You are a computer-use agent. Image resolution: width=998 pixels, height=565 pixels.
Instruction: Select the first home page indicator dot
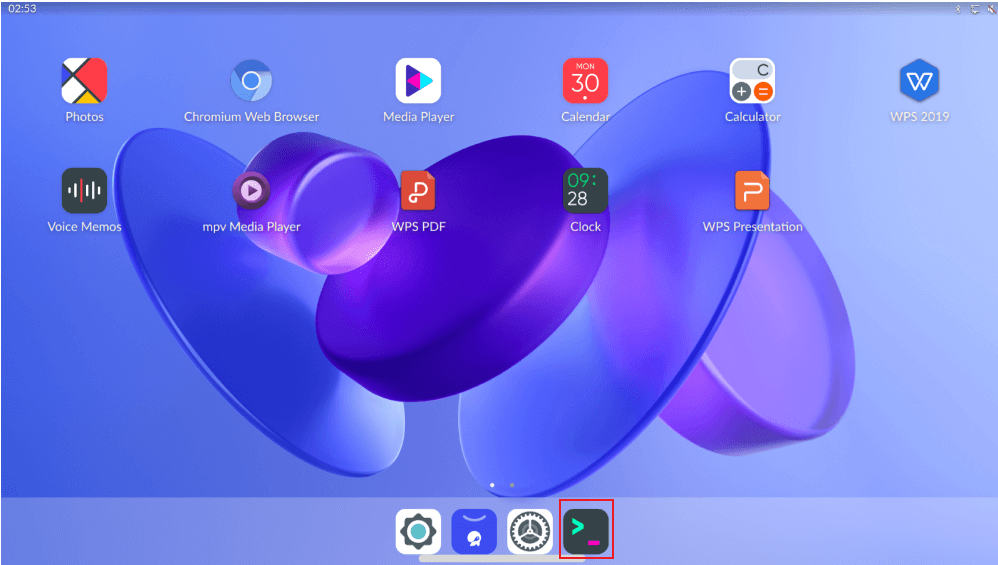[492, 485]
